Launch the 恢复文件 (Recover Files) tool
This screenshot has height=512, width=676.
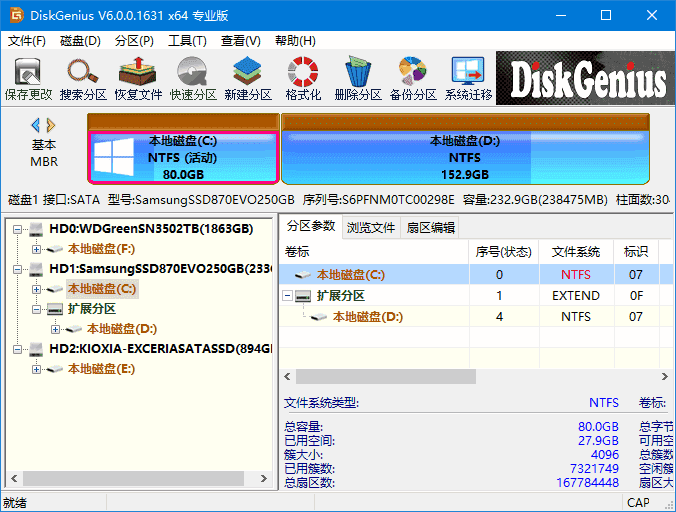[x=137, y=78]
